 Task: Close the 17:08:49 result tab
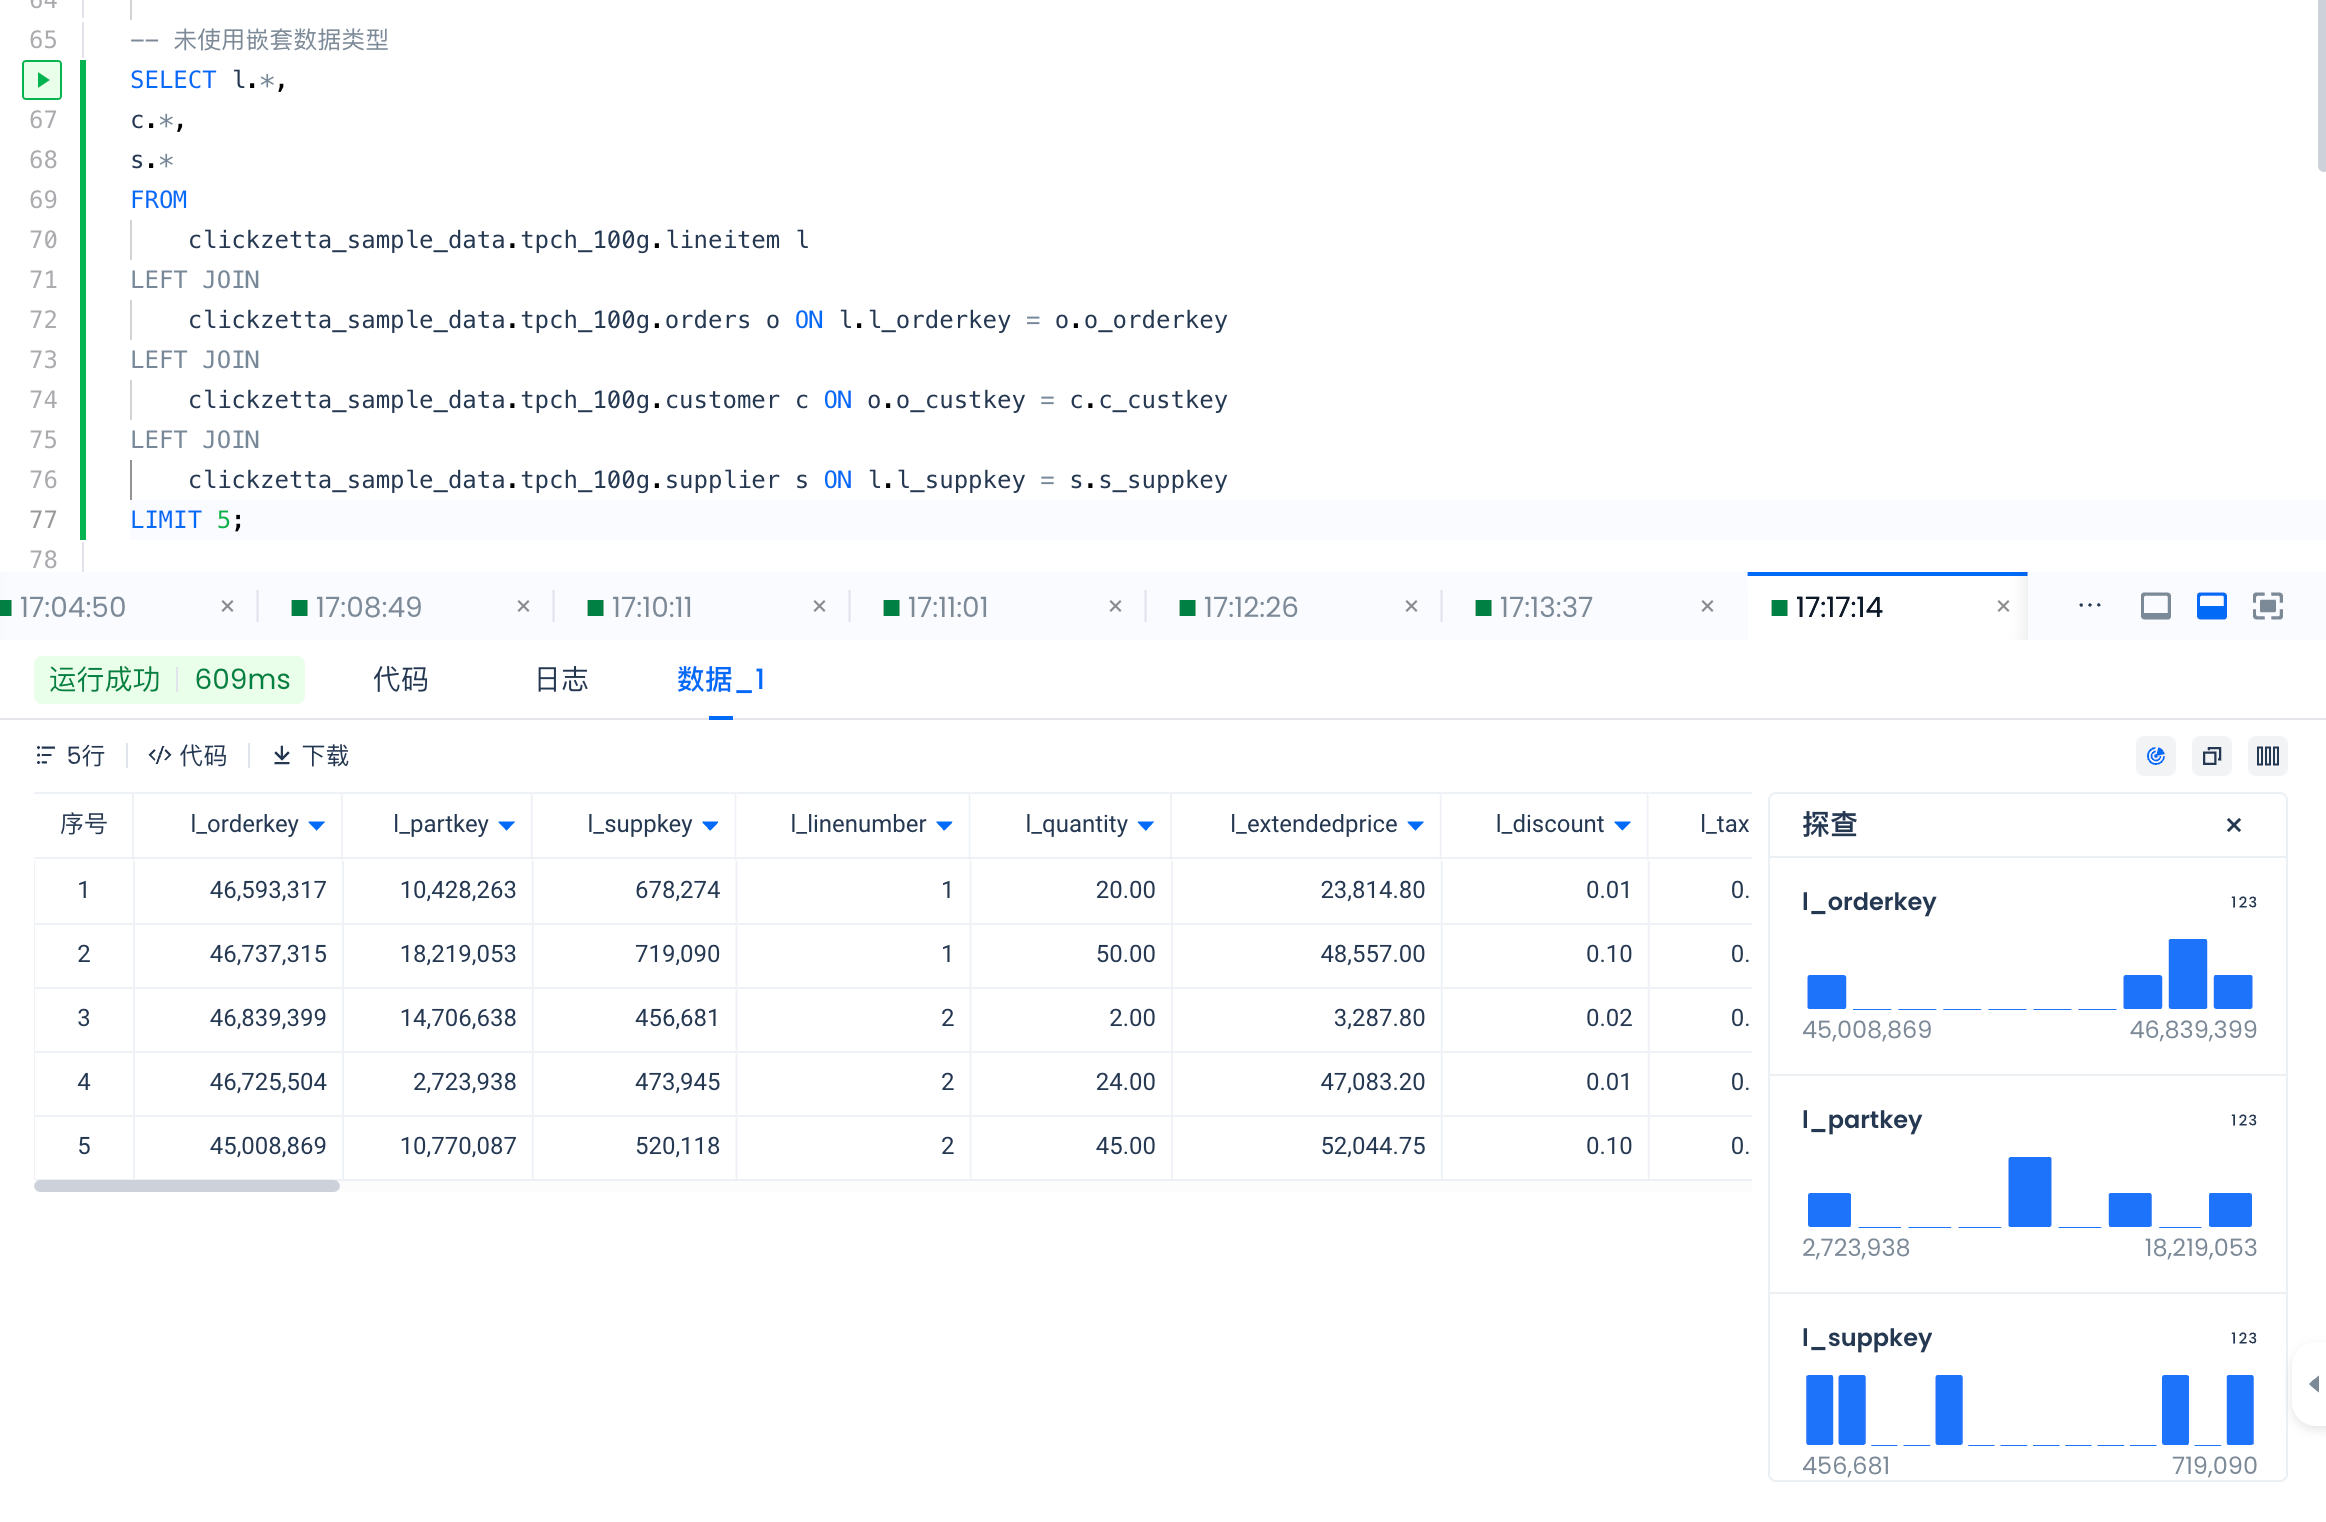(523, 607)
